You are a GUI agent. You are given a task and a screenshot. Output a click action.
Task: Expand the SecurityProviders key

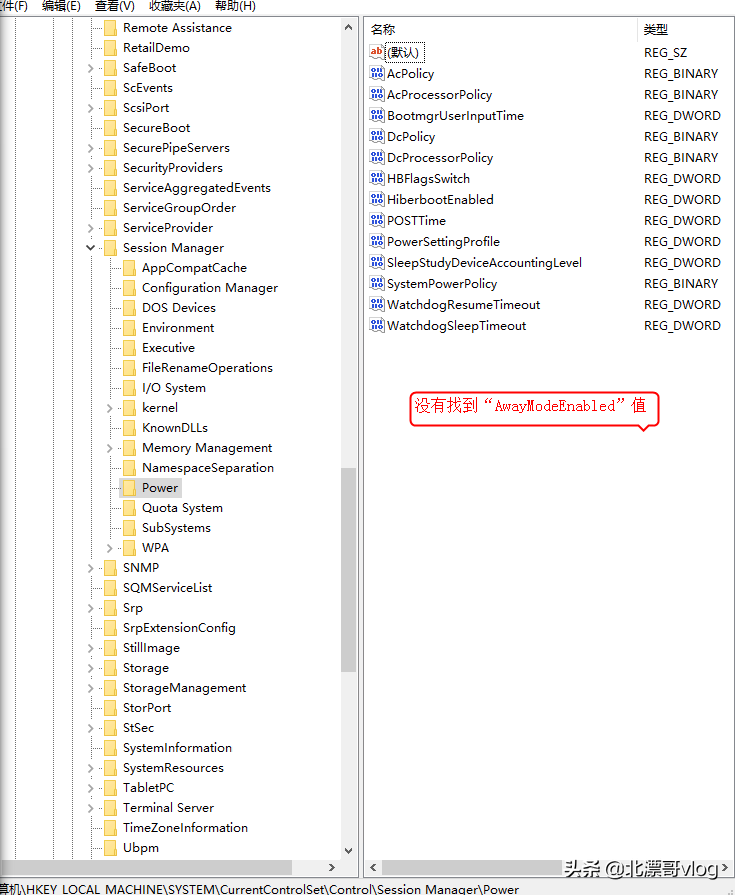click(x=90, y=168)
